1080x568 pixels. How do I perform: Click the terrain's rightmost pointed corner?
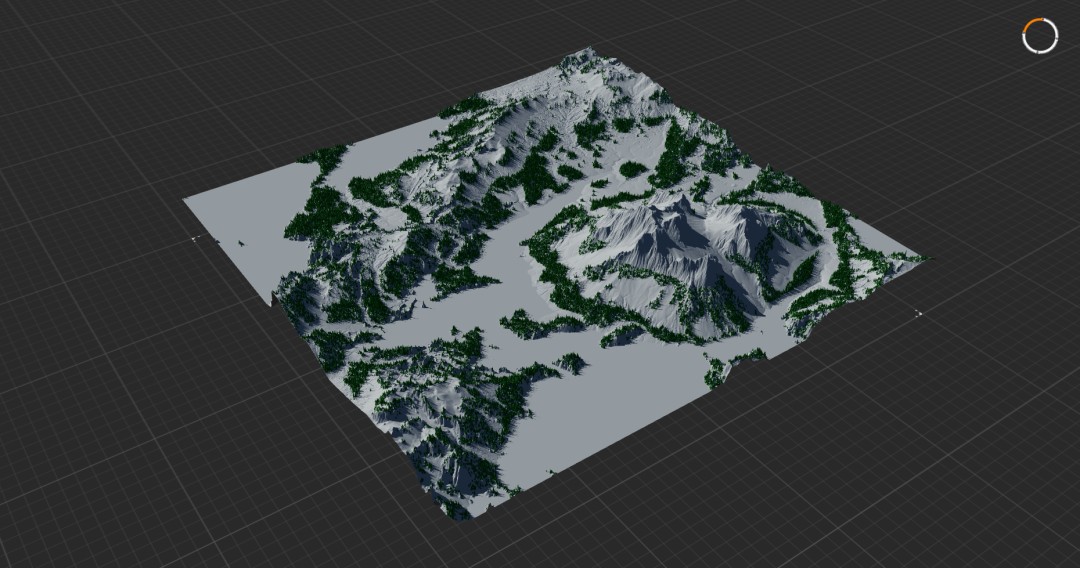click(928, 259)
